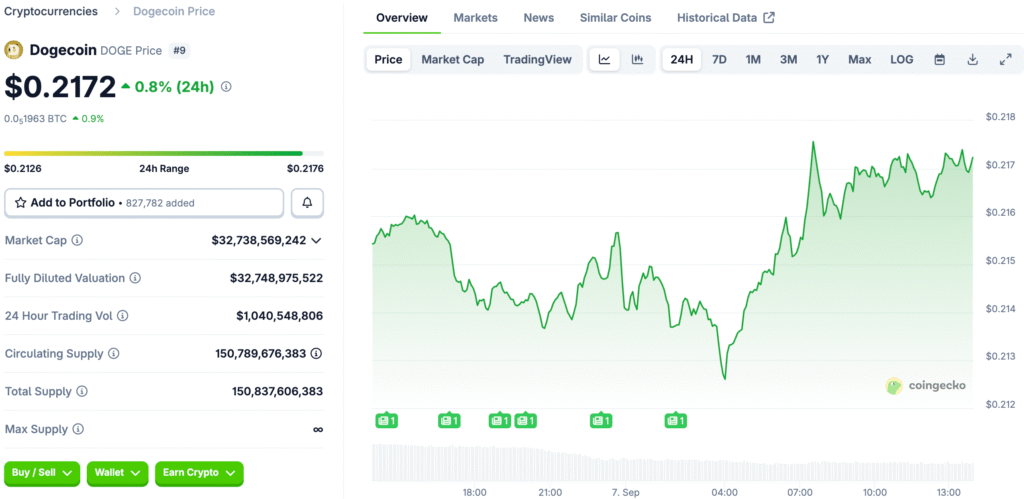Click the $1,040,548,806 trading volume value

tap(280, 316)
